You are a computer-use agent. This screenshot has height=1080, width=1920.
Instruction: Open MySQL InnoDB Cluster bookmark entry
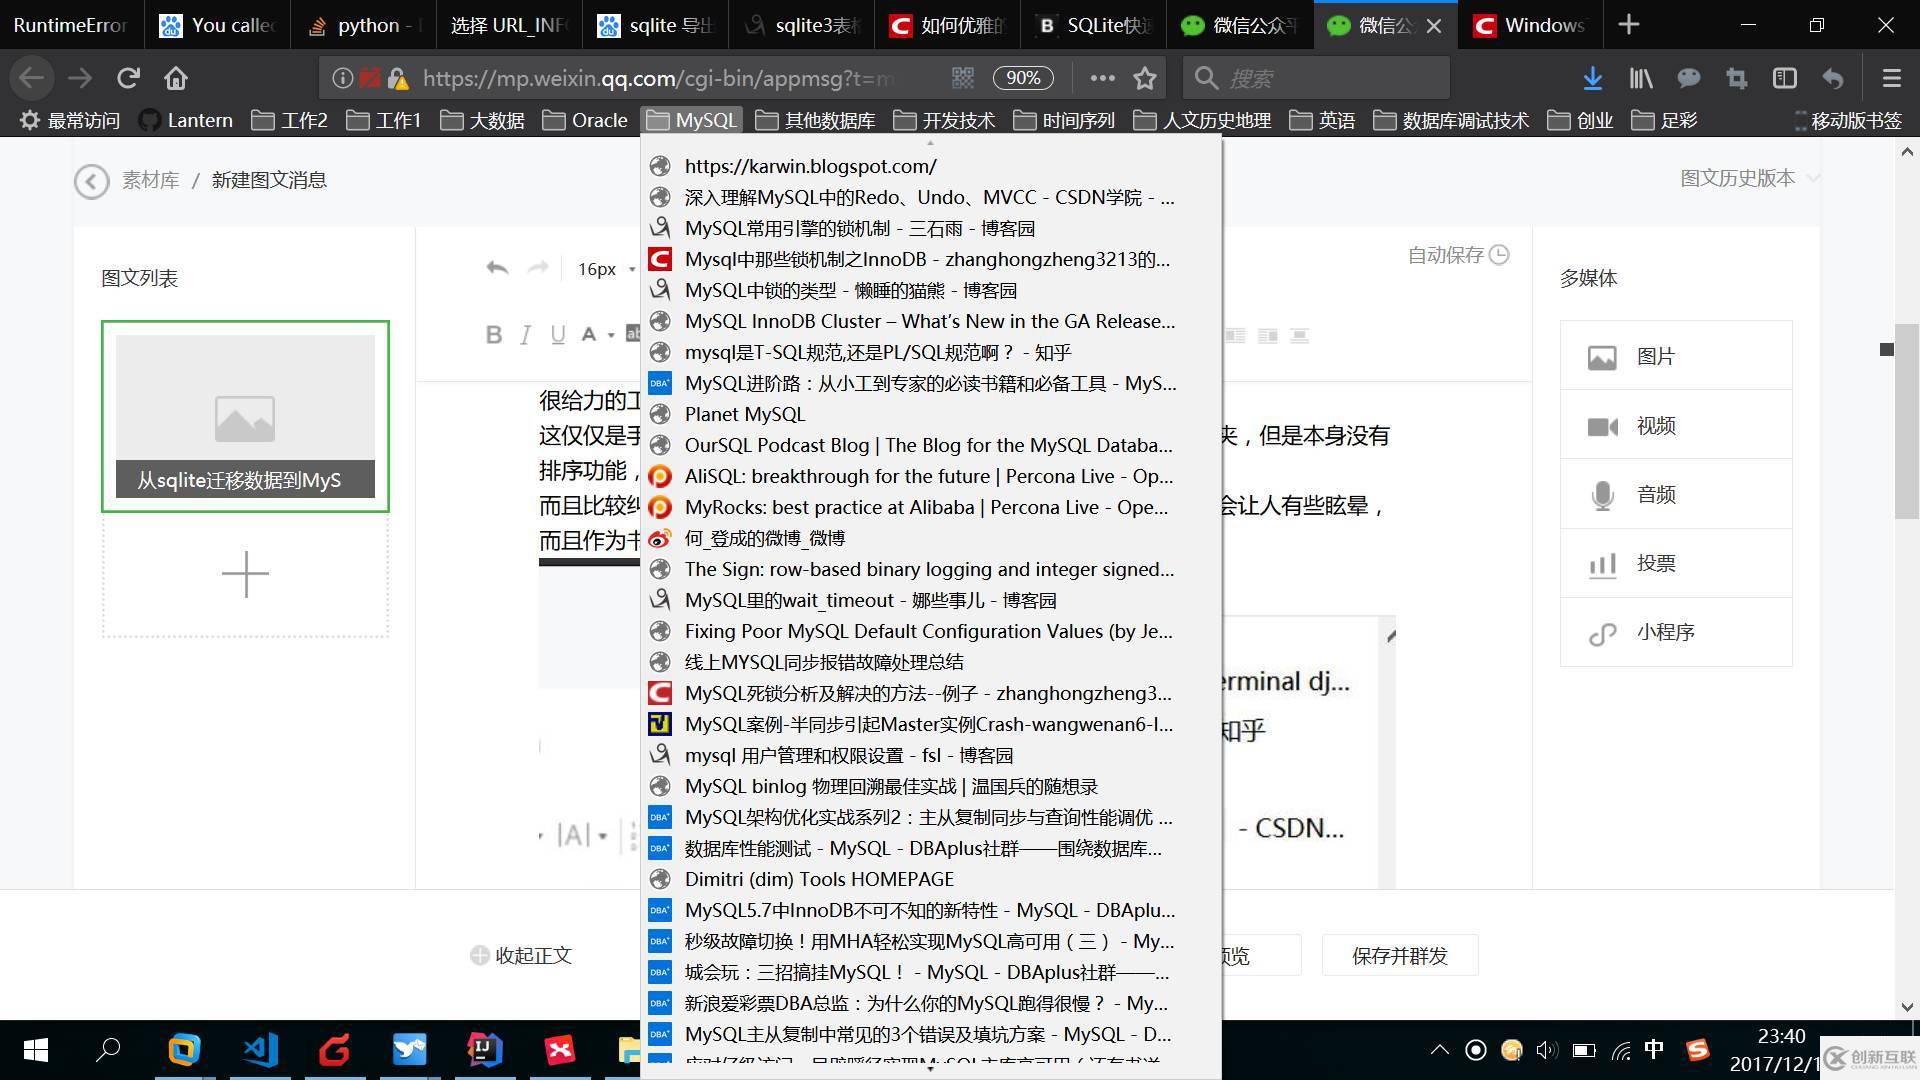[931, 321]
